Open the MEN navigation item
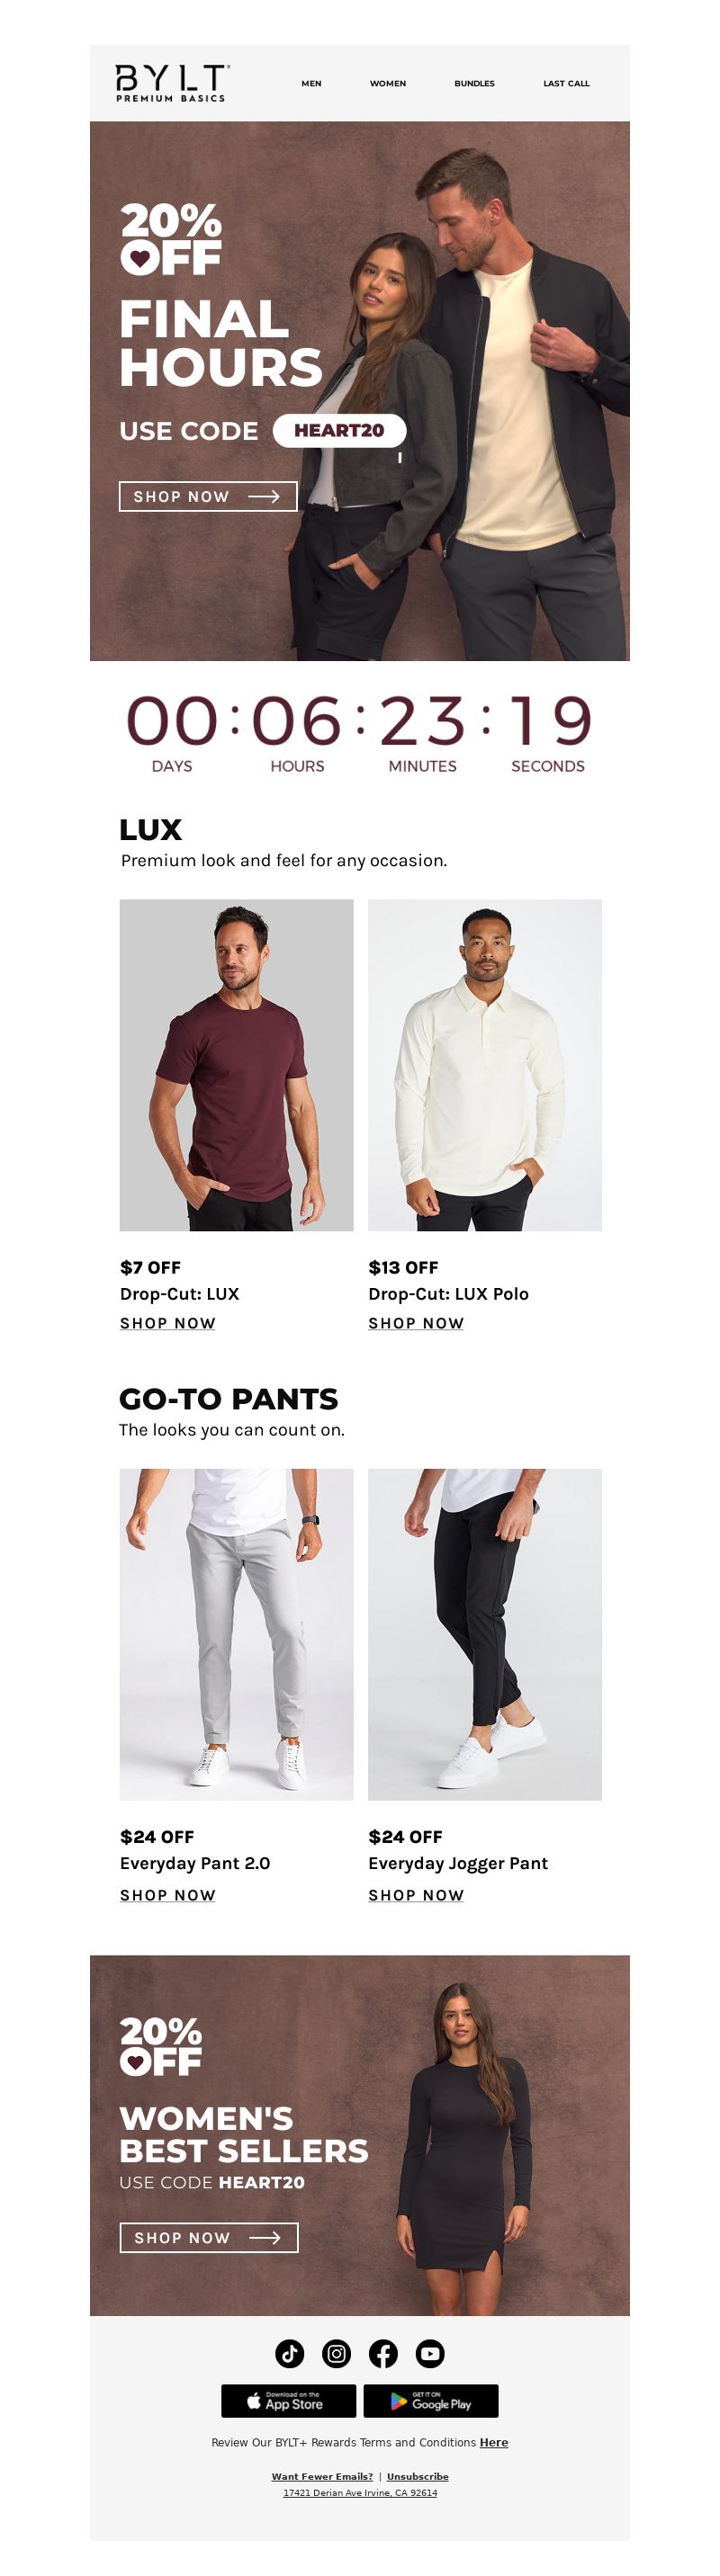 [312, 83]
